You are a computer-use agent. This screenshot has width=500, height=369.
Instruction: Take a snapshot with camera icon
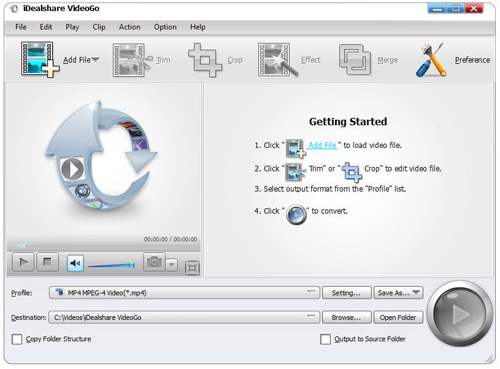tap(154, 262)
